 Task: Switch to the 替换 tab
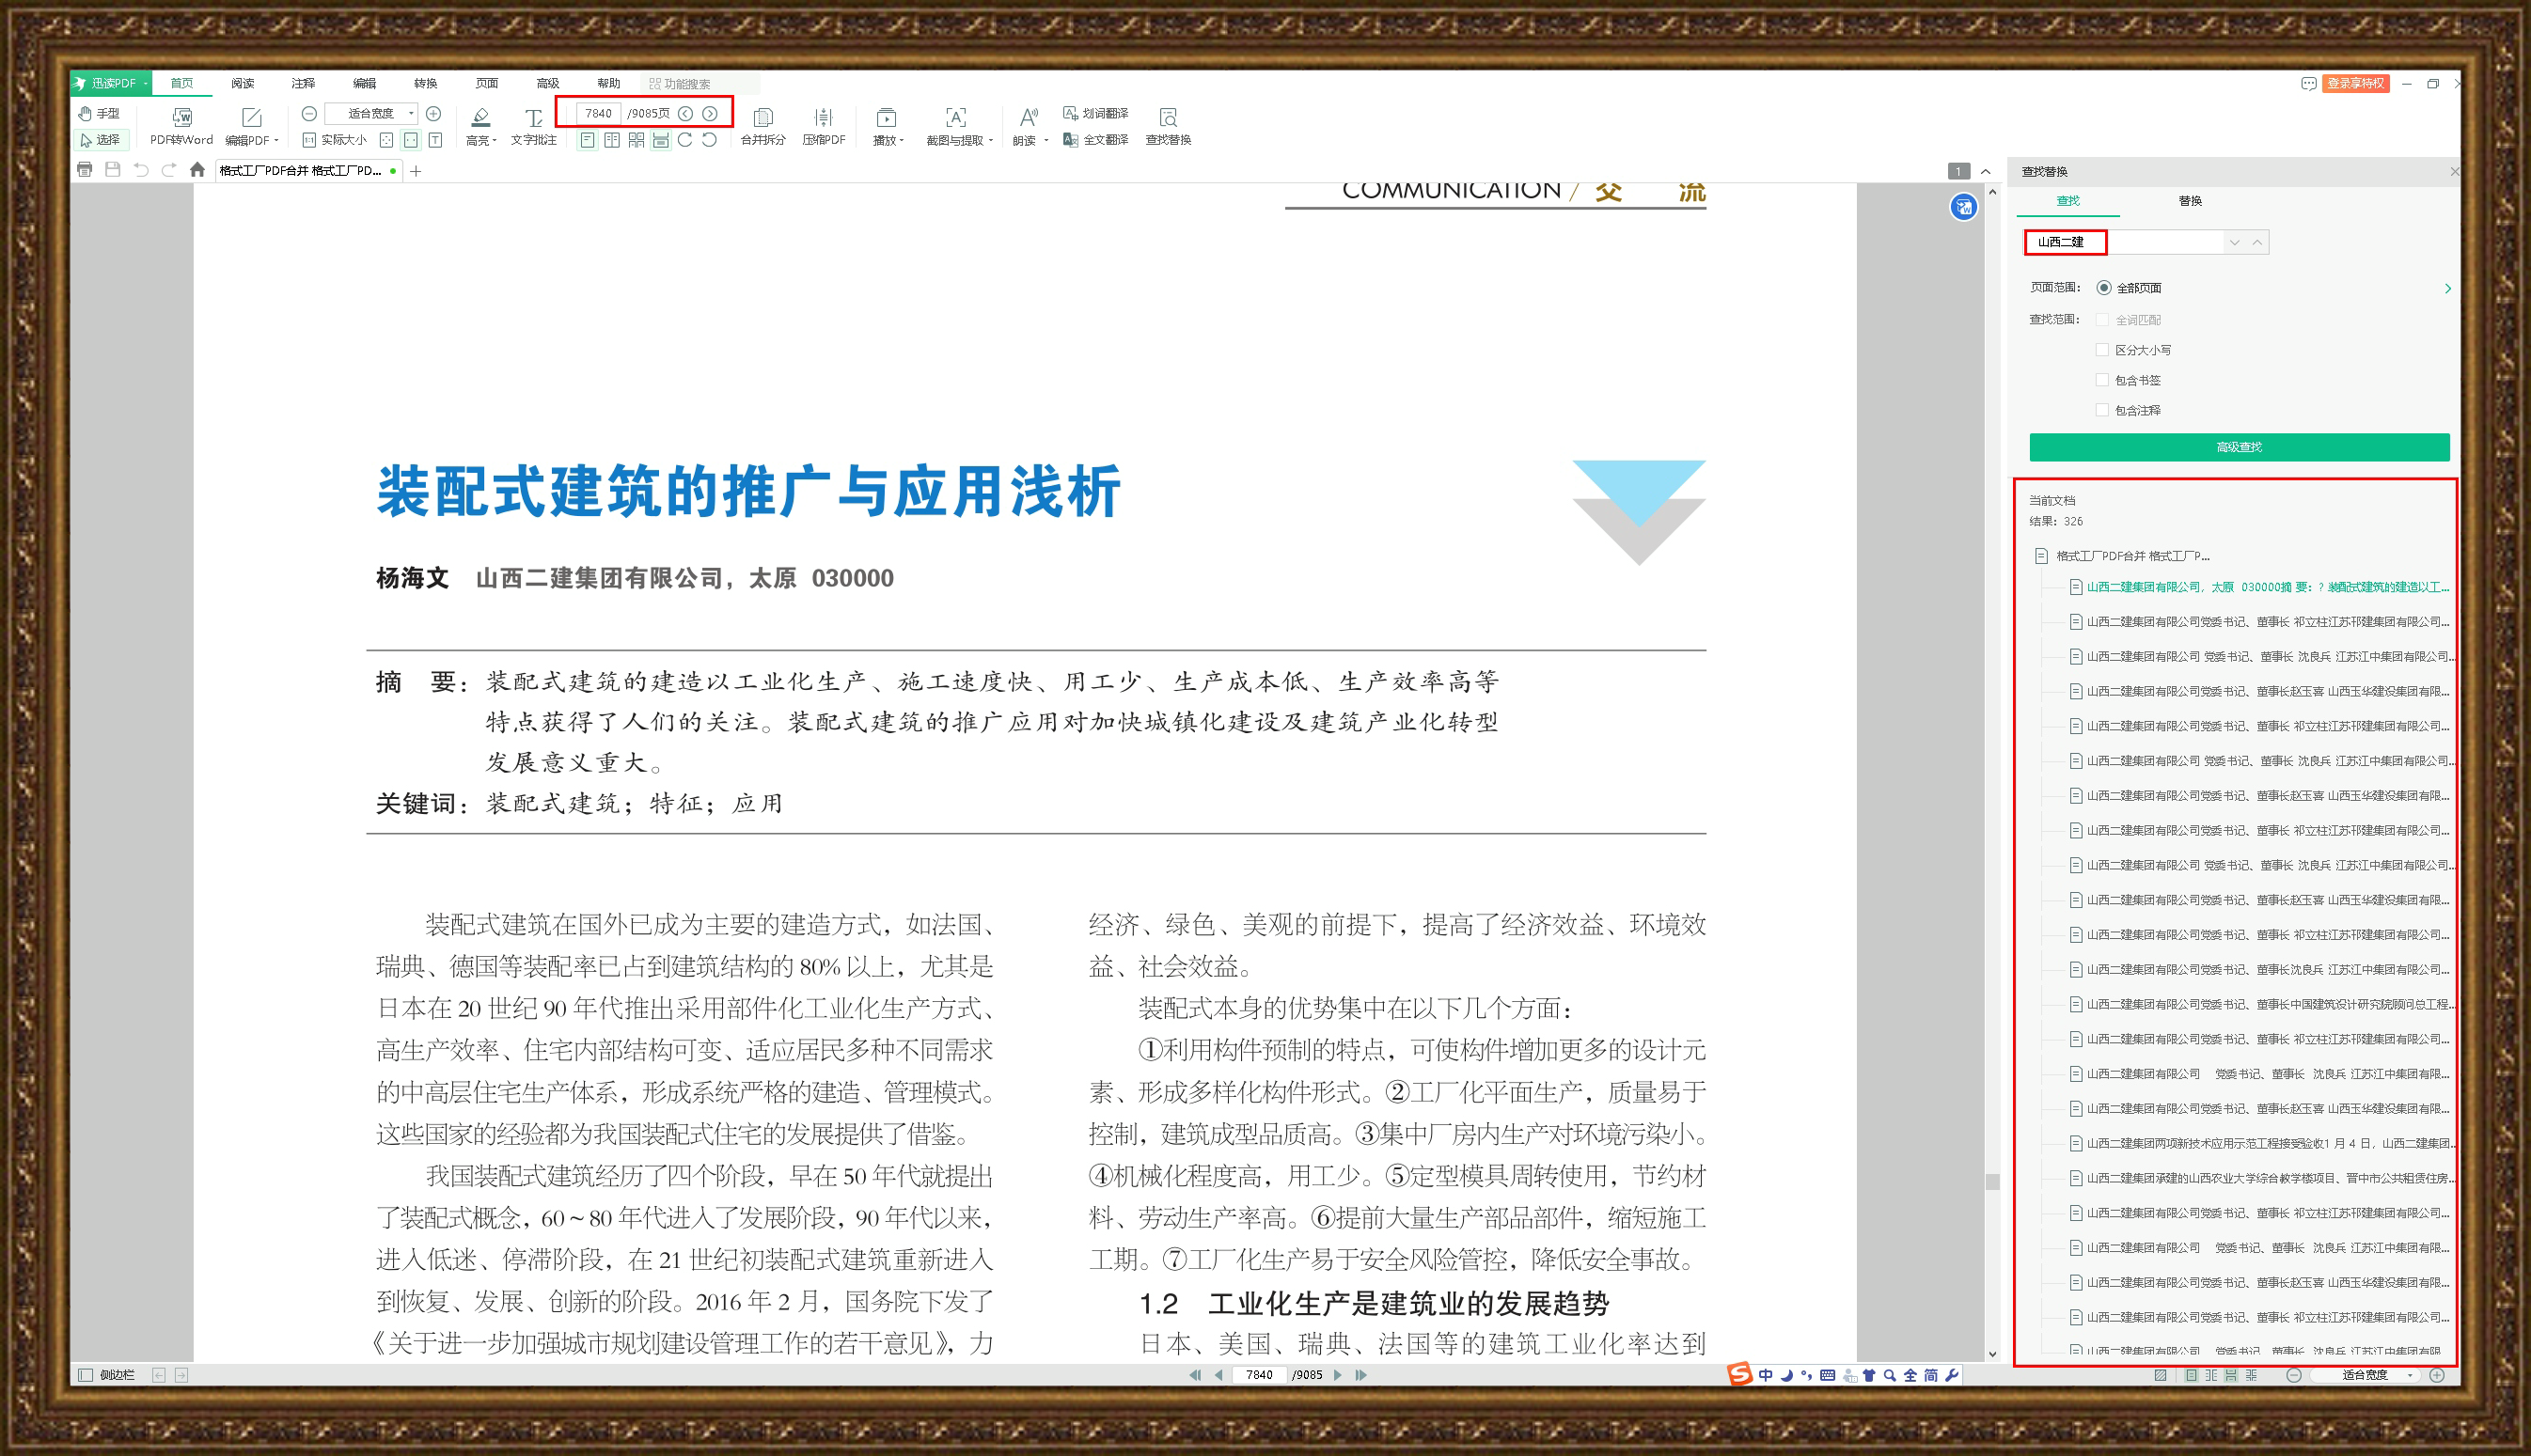coord(2190,201)
